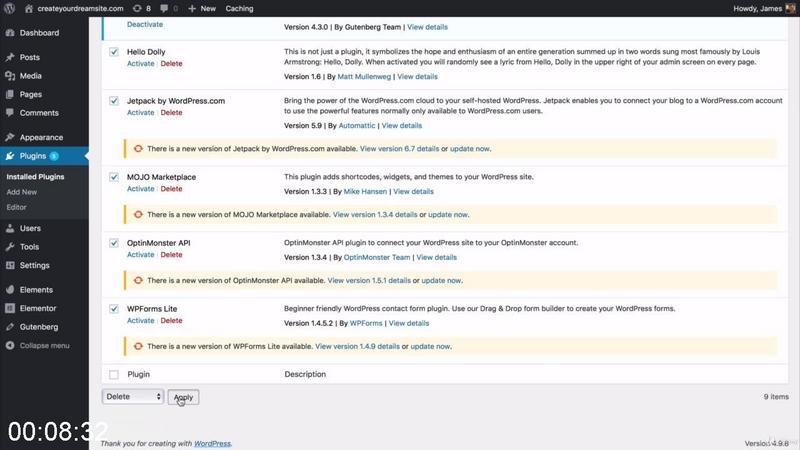Open the Add New plugins submenu item
Viewport: 800px width, 450px height.
pyautogui.click(x=21, y=192)
